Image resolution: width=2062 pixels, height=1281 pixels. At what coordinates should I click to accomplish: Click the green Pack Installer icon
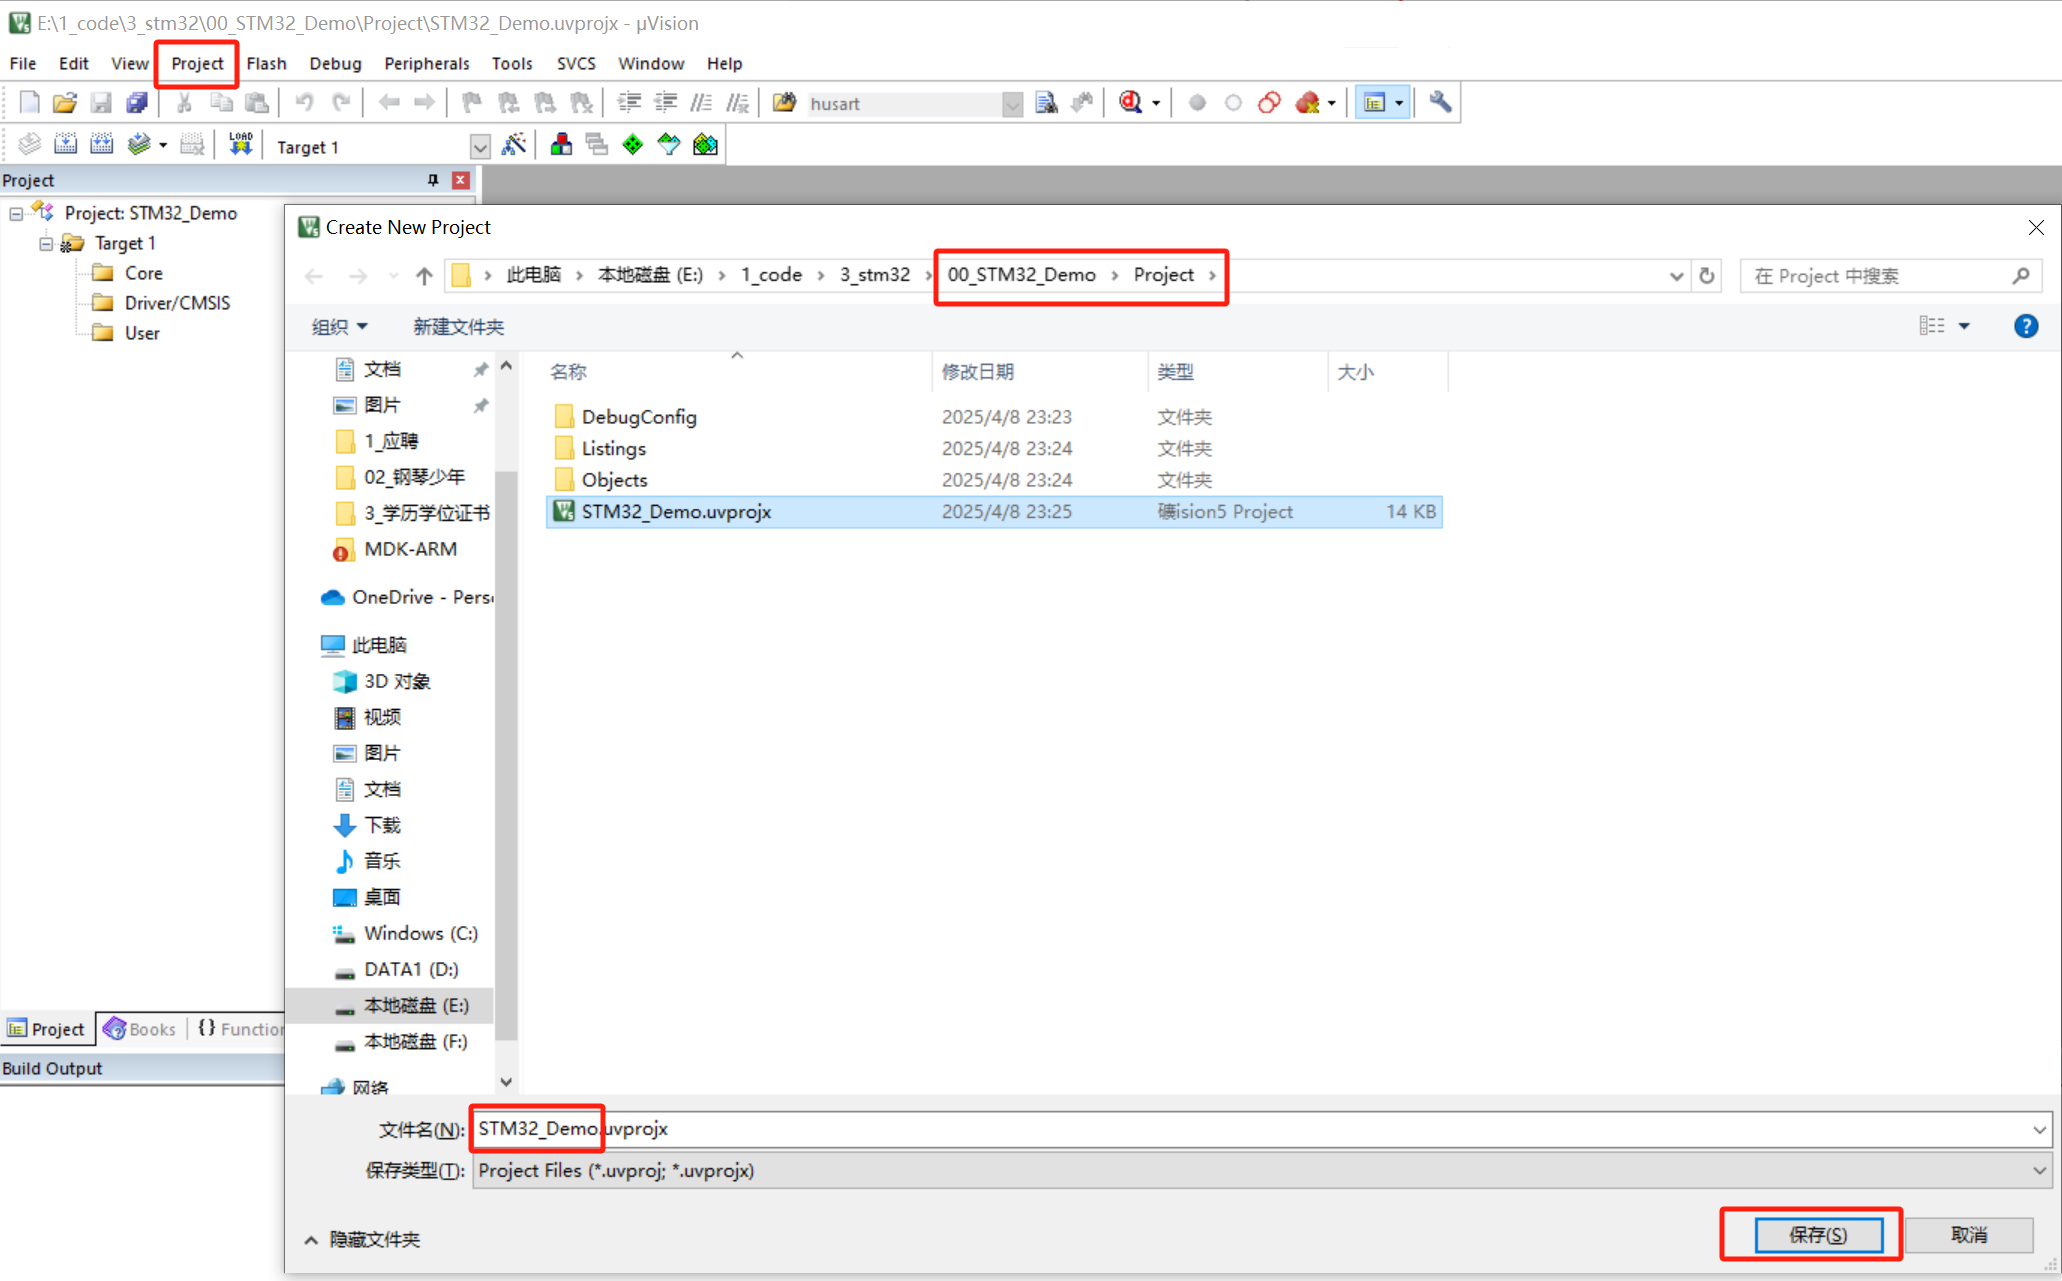pyautogui.click(x=705, y=145)
